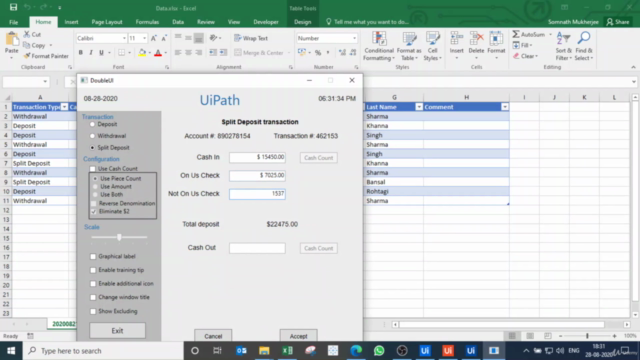
Task: Switch to the Formulas tab
Action: (147, 22)
